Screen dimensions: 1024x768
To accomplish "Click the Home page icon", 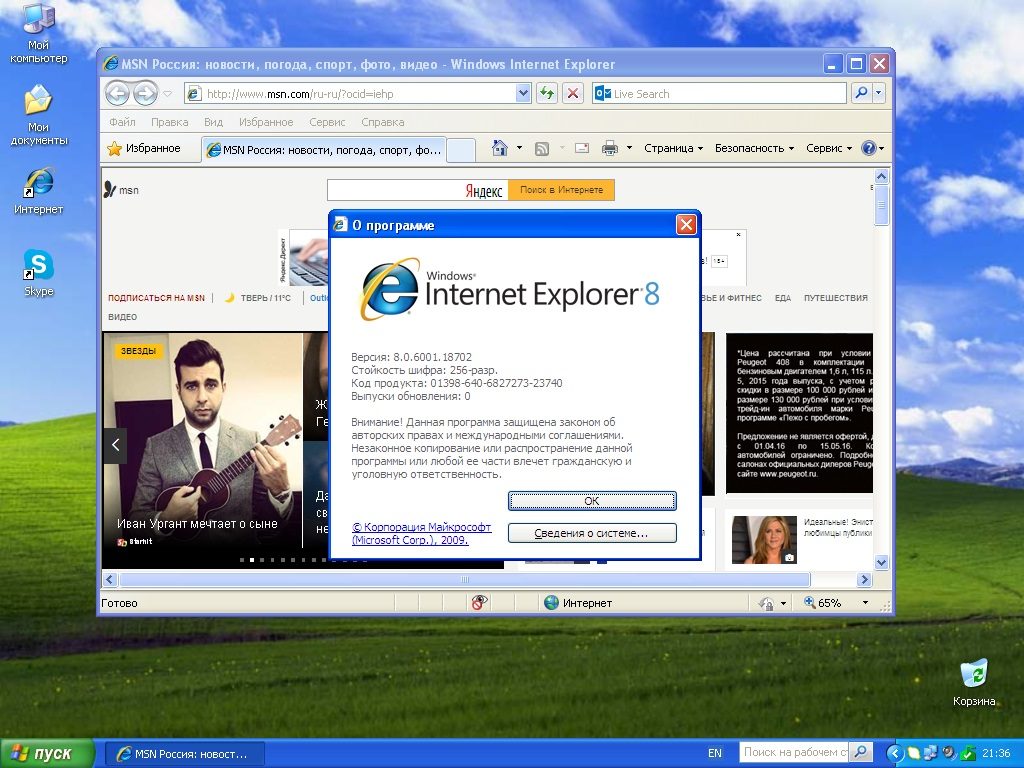I will pos(500,148).
